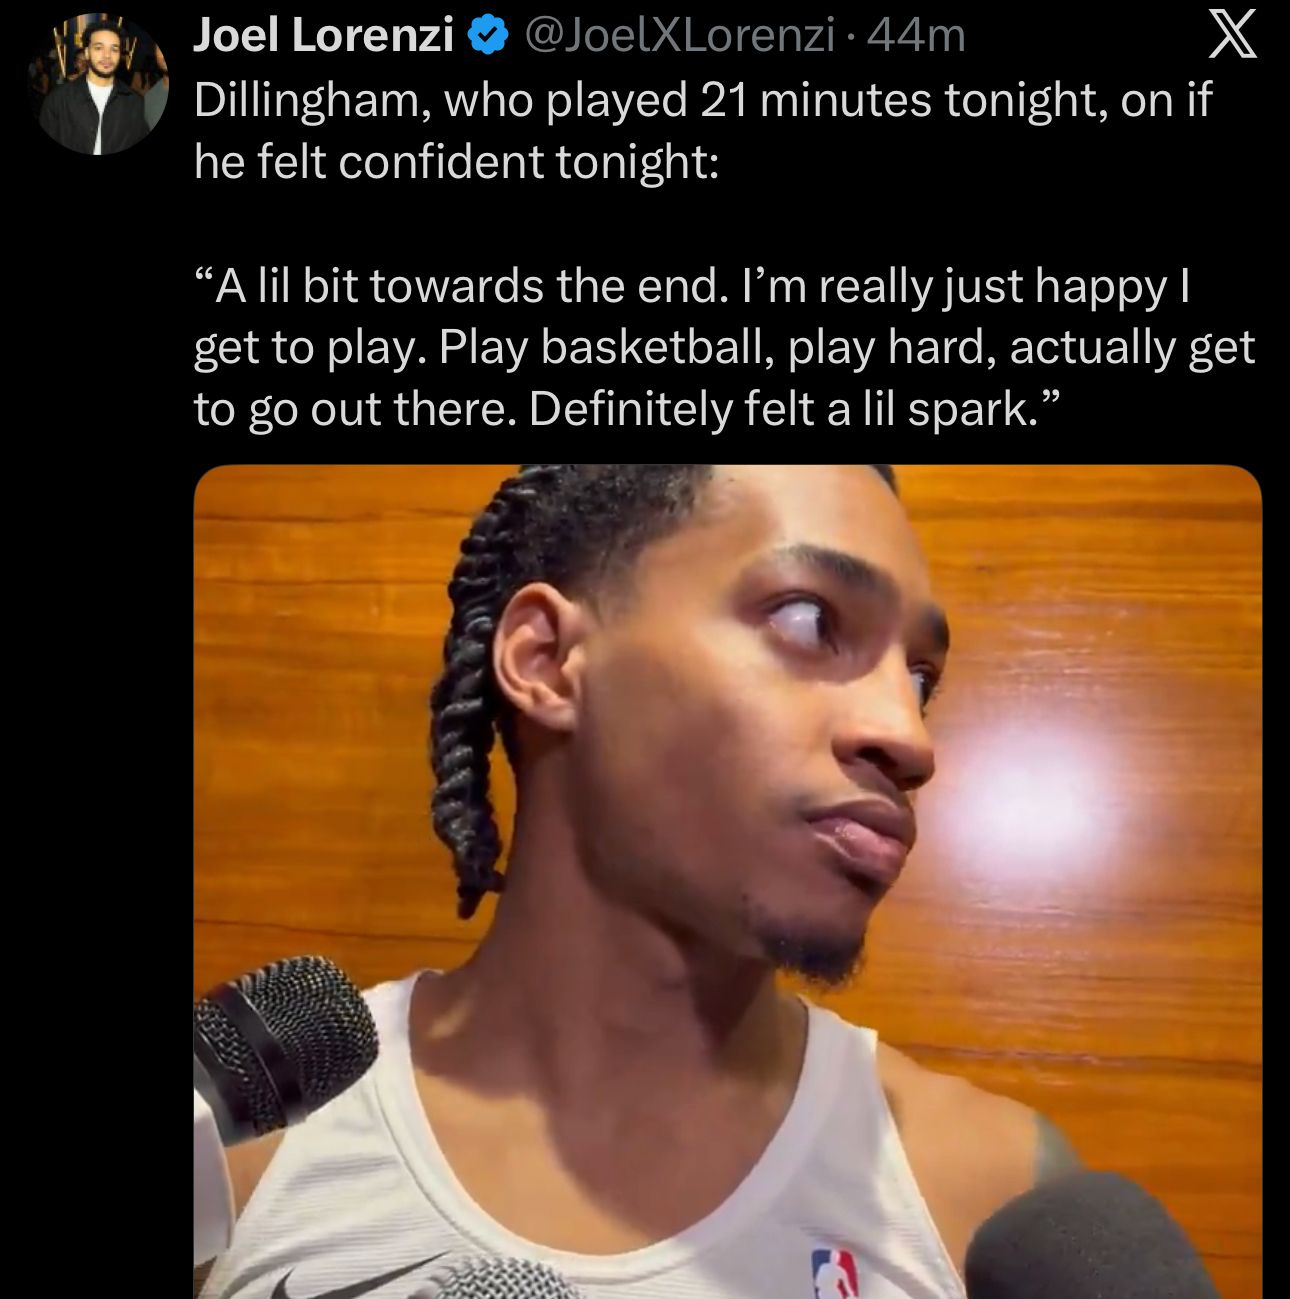1290x1299 pixels.
Task: Click the 'he felt confident tonight:' line
Action: coord(456,162)
